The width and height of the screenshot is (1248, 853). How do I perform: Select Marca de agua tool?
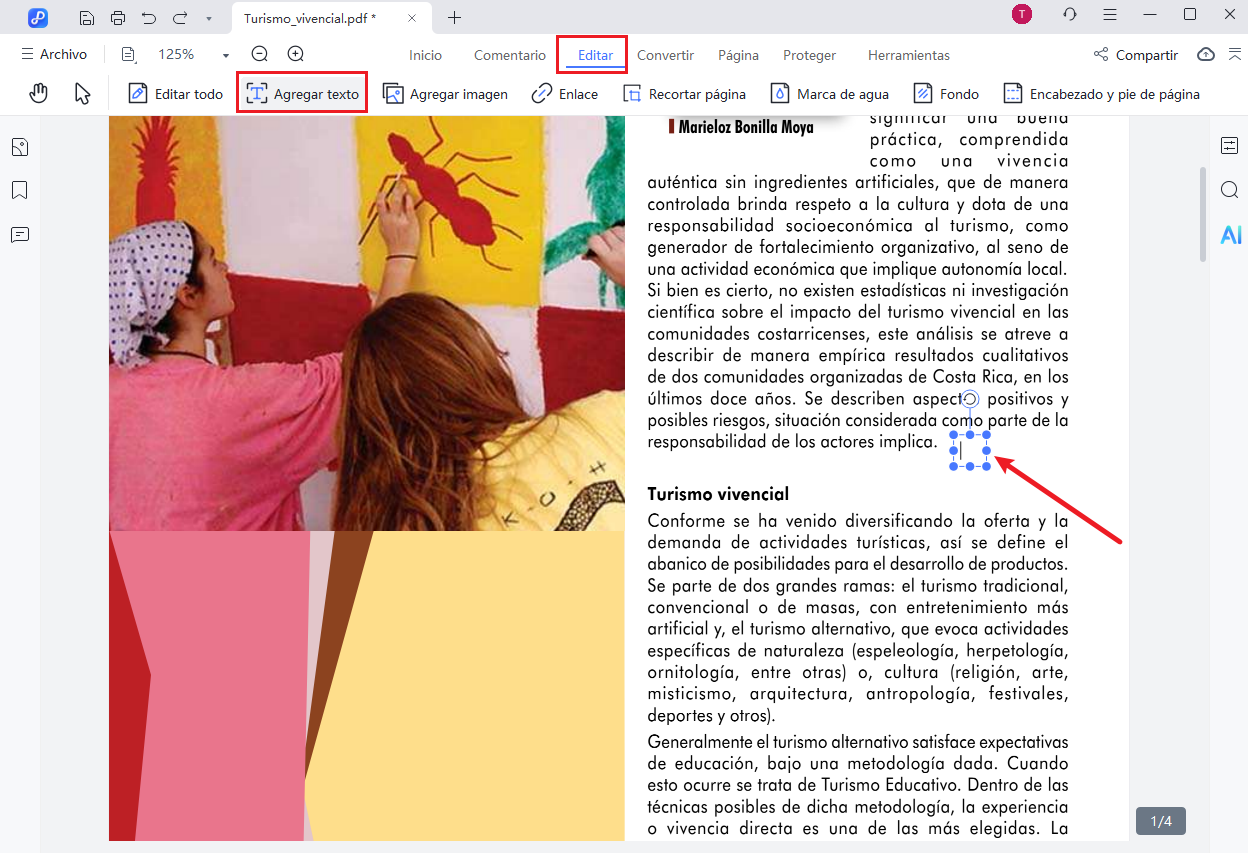coord(829,94)
